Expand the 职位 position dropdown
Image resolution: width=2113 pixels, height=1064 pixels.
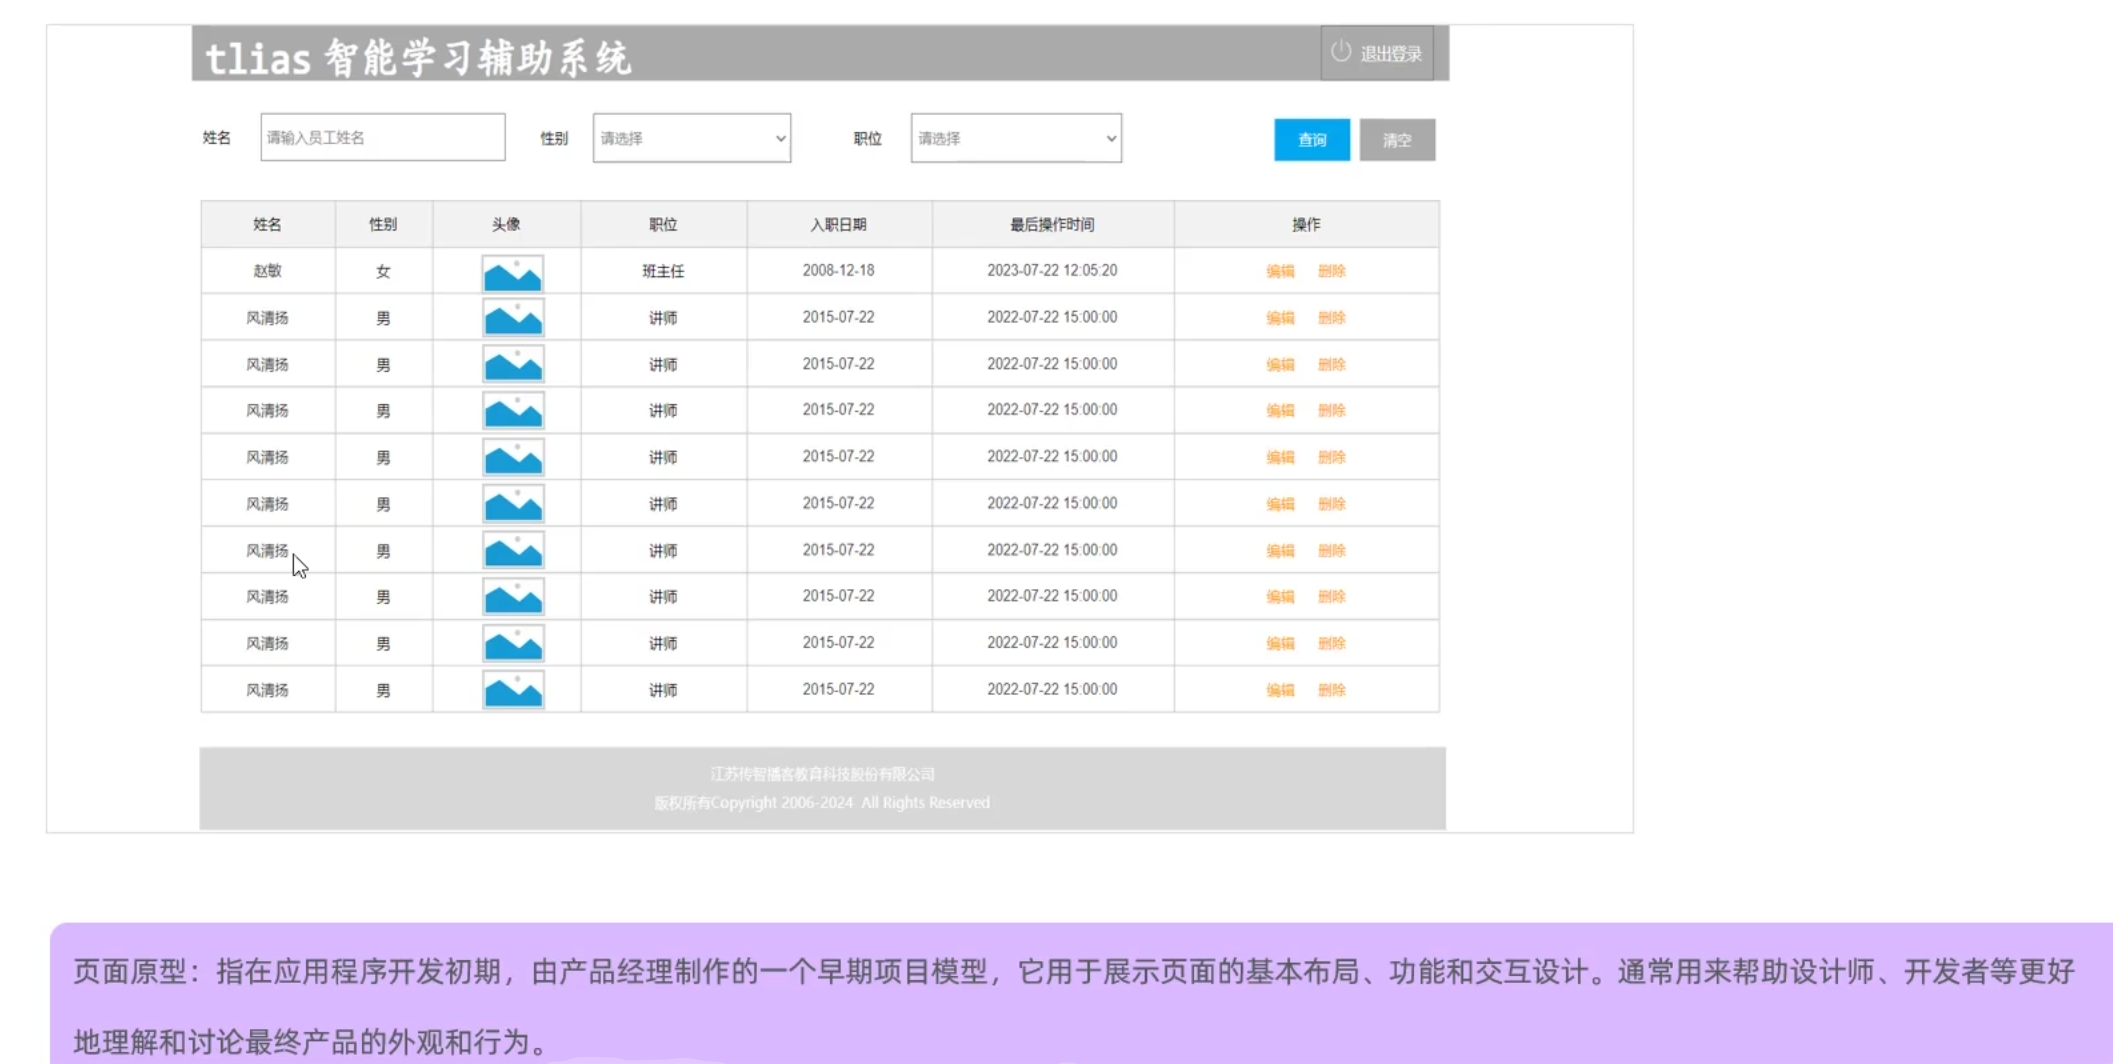coord(1015,138)
